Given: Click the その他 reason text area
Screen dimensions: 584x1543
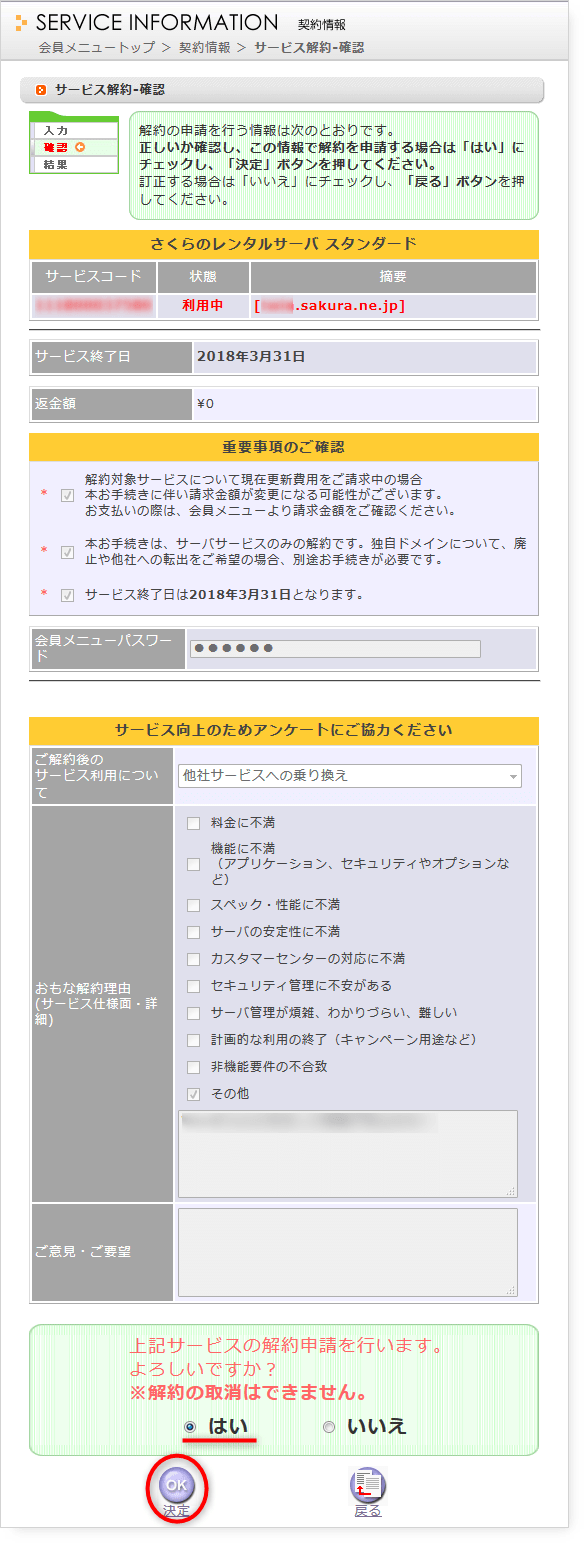Looking at the screenshot, I should point(348,1153).
